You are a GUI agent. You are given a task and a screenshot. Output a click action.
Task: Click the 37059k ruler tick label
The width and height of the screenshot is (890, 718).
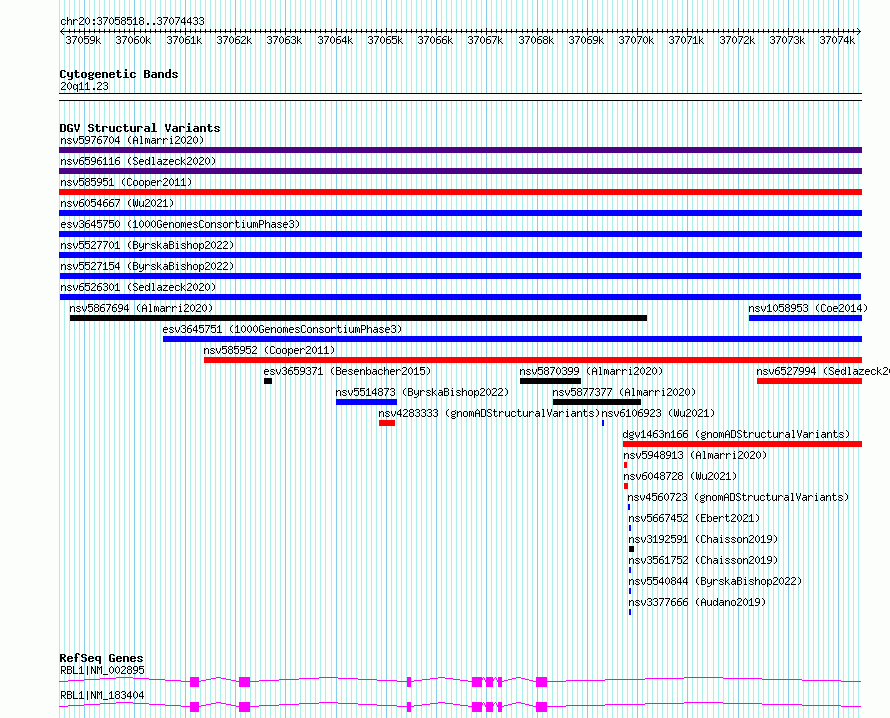click(83, 40)
